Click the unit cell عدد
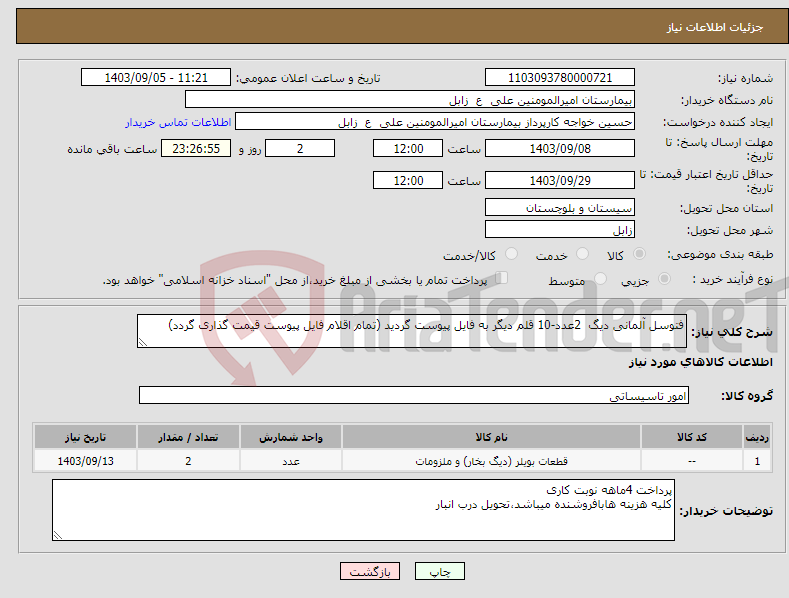The width and height of the screenshot is (789, 598). click(291, 461)
